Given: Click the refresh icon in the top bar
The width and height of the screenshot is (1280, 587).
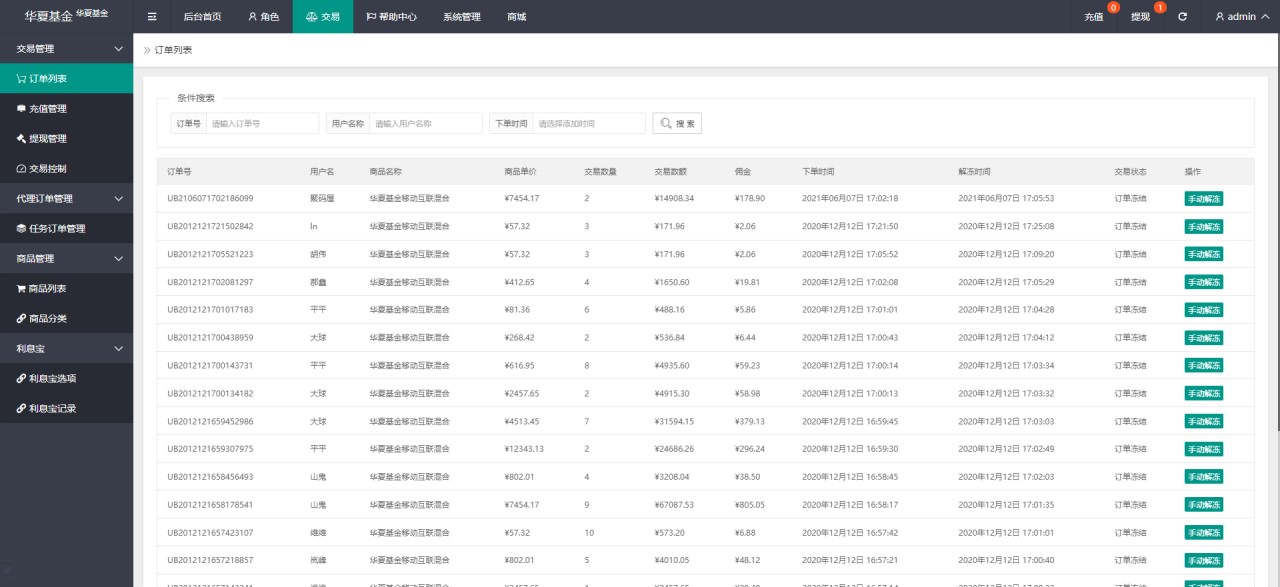Looking at the screenshot, I should tap(1183, 17).
